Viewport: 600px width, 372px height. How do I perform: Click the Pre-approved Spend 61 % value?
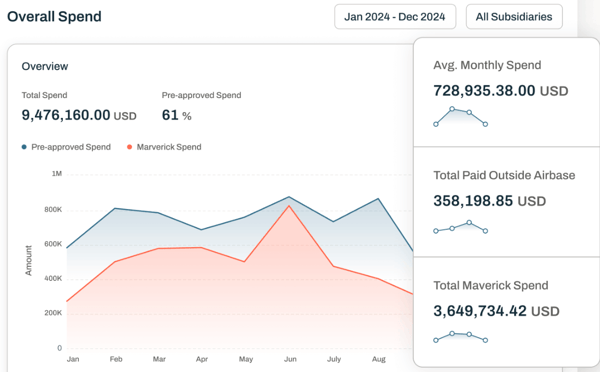(176, 115)
